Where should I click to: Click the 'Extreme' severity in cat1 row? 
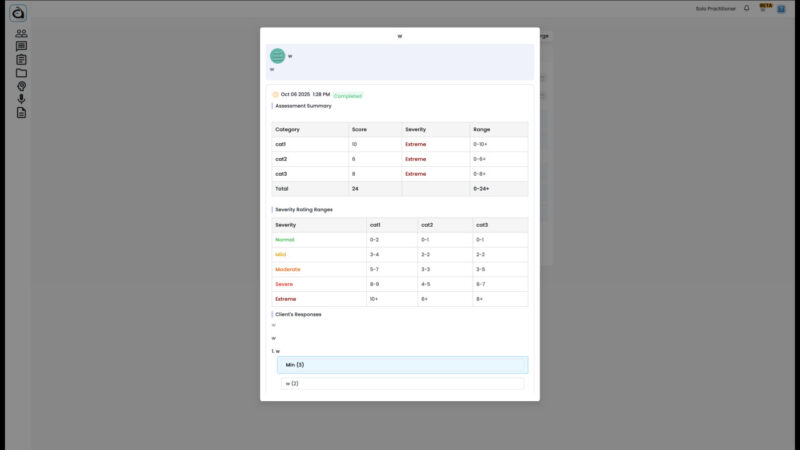(415, 144)
